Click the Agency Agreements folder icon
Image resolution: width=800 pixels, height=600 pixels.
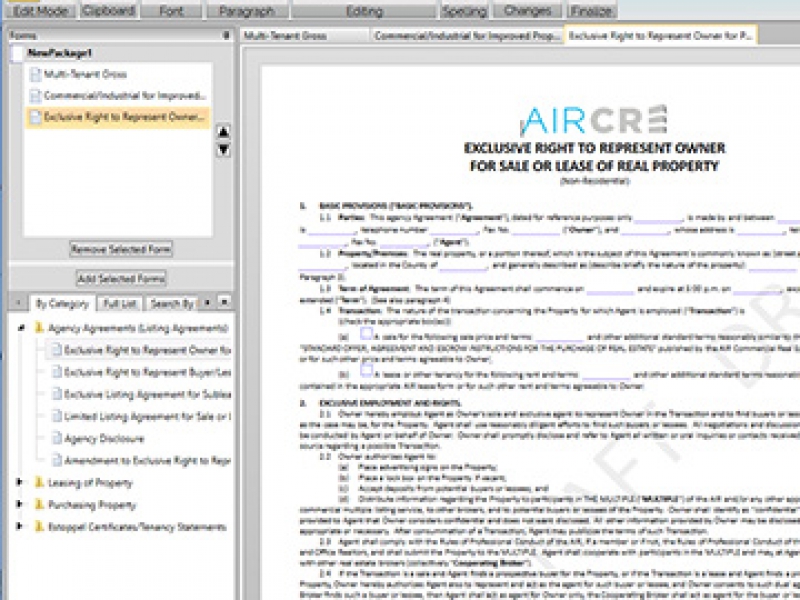38,326
